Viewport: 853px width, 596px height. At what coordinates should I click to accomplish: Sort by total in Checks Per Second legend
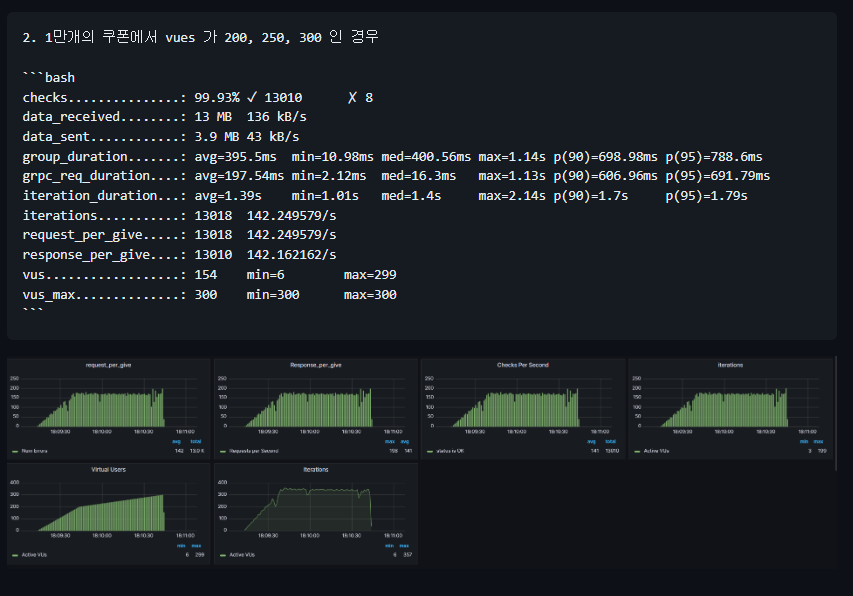pyautogui.click(x=610, y=442)
